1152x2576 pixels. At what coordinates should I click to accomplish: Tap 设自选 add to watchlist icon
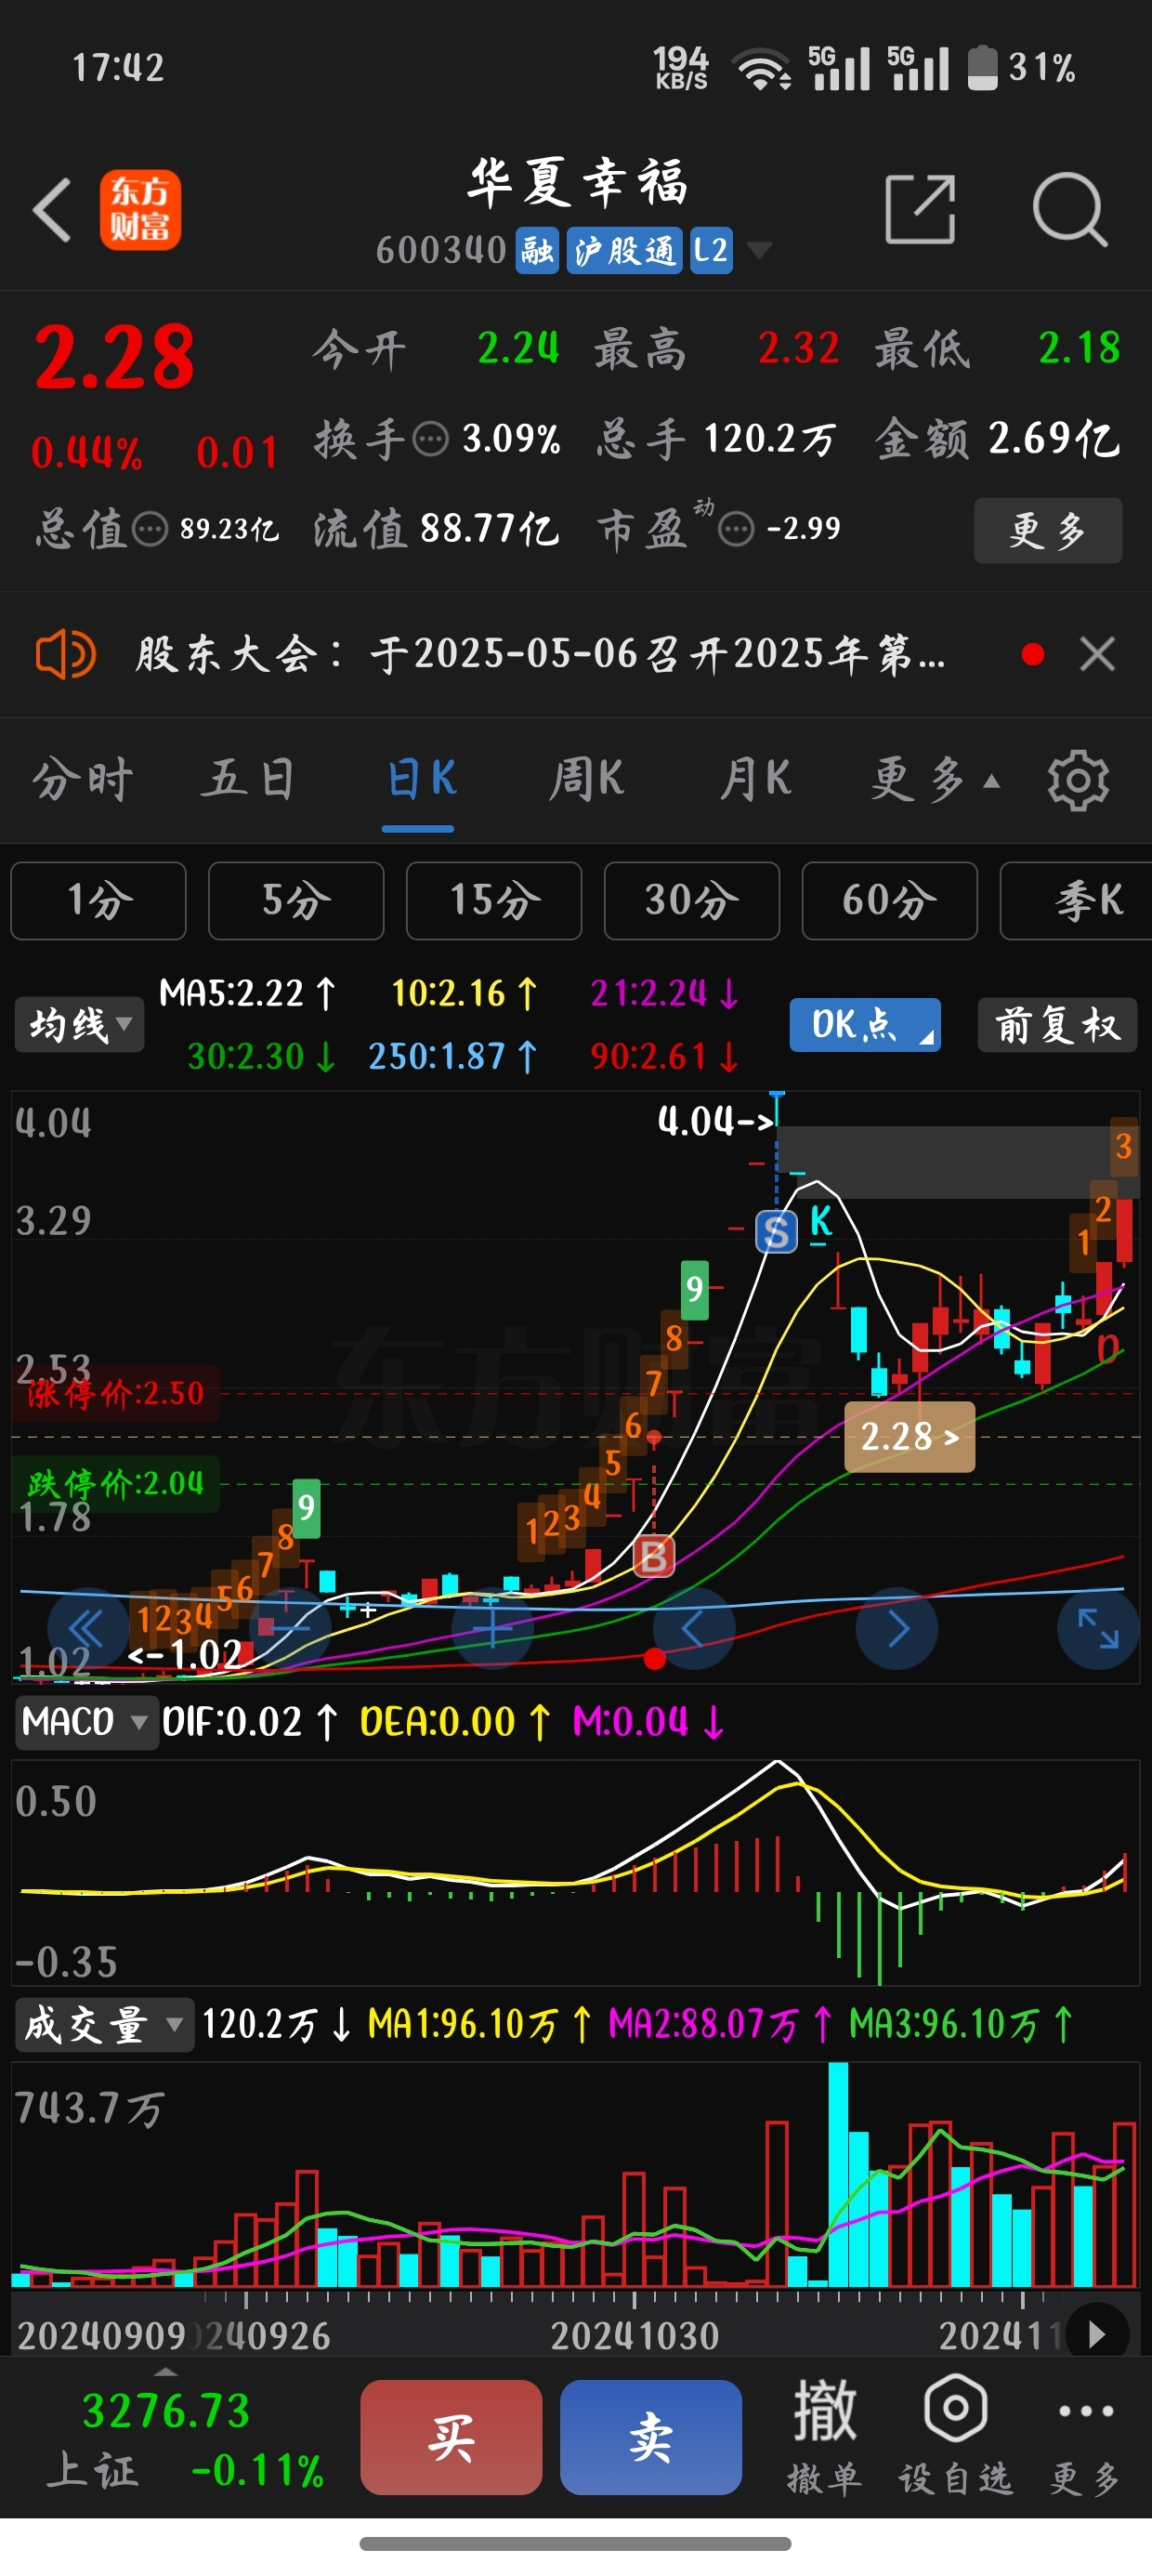point(956,2437)
